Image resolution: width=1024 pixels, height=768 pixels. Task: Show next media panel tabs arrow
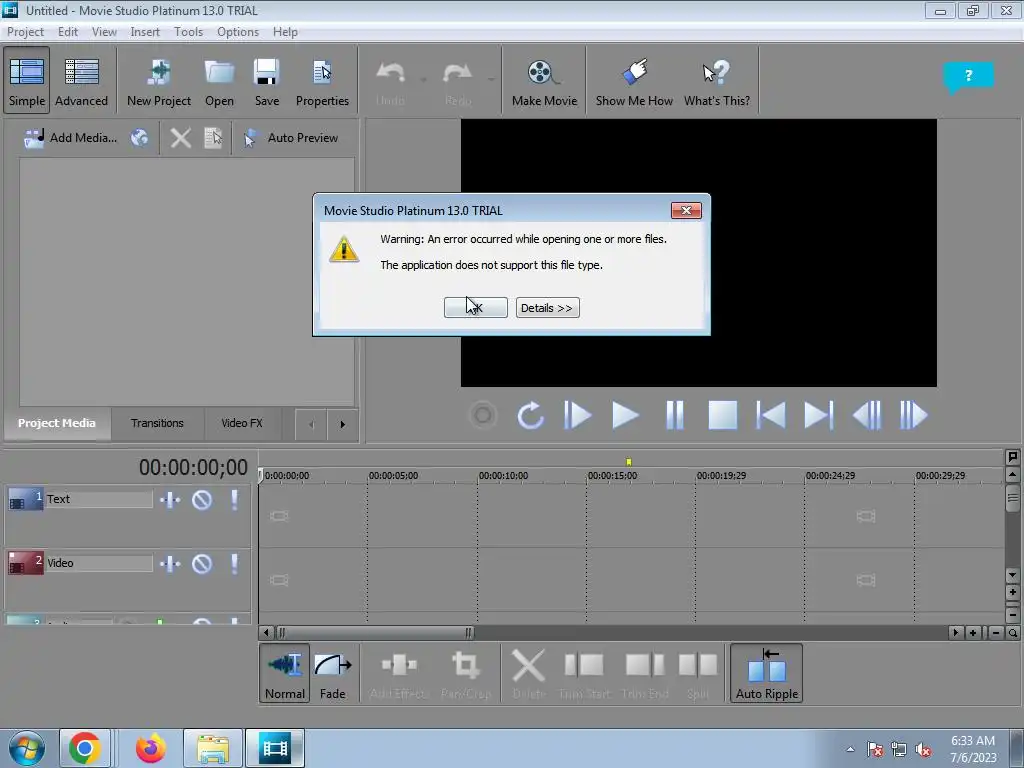342,424
